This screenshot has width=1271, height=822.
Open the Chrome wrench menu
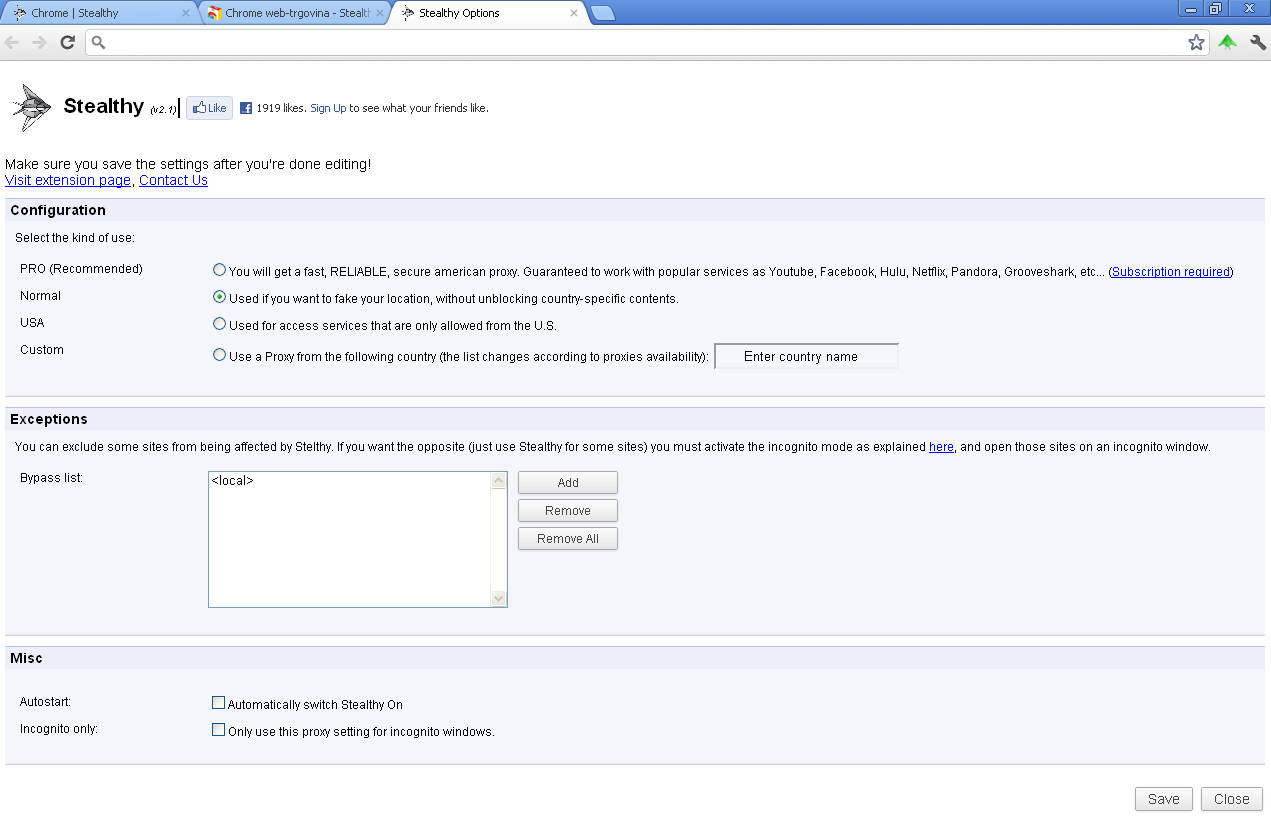click(x=1258, y=42)
